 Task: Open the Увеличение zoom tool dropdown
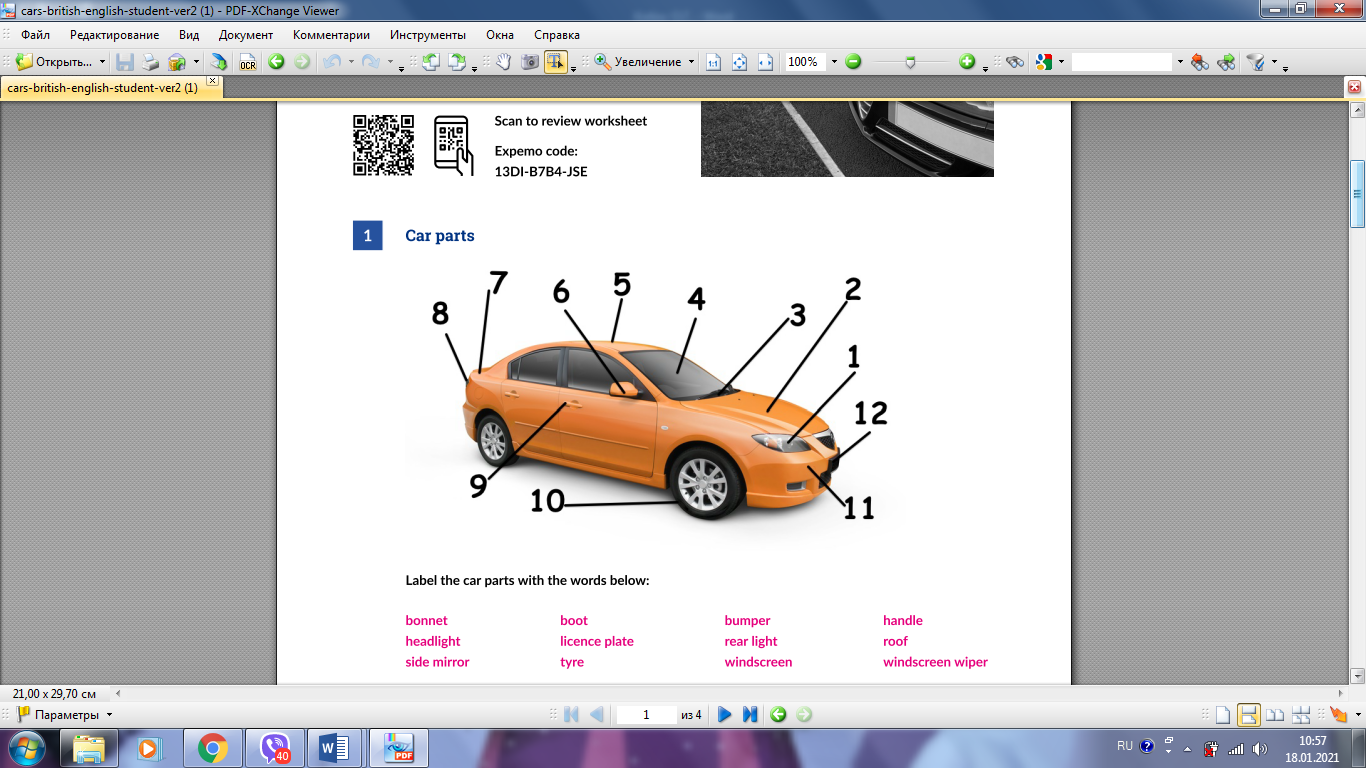(691, 62)
